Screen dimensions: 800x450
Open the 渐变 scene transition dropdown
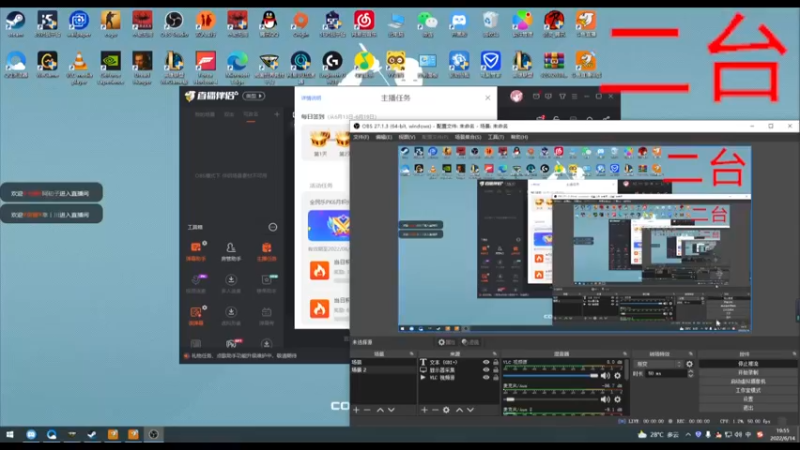[658, 364]
